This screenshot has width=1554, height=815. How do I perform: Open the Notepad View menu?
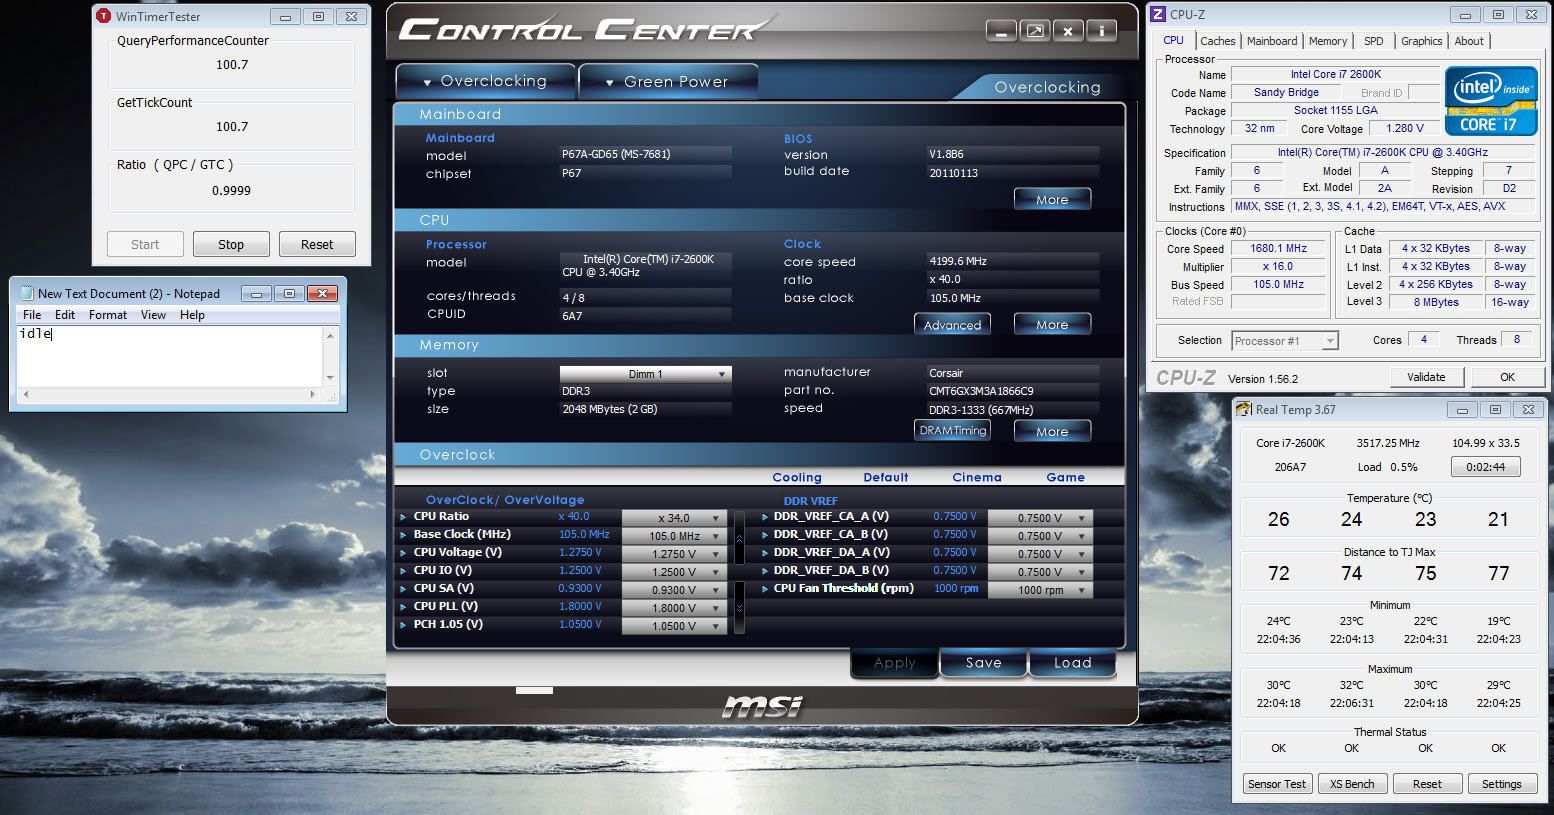click(x=153, y=315)
